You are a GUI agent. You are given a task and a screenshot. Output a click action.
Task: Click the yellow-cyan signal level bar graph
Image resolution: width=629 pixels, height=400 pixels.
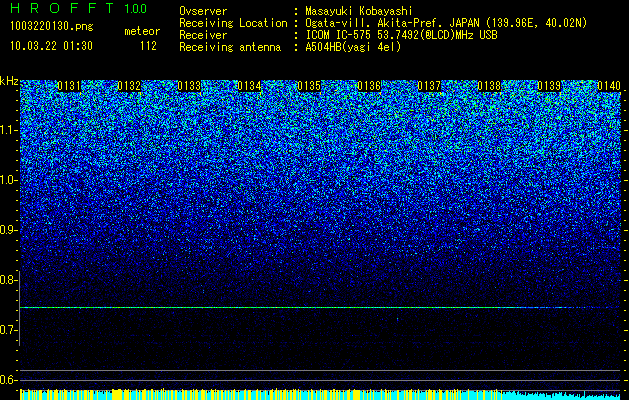[320, 394]
